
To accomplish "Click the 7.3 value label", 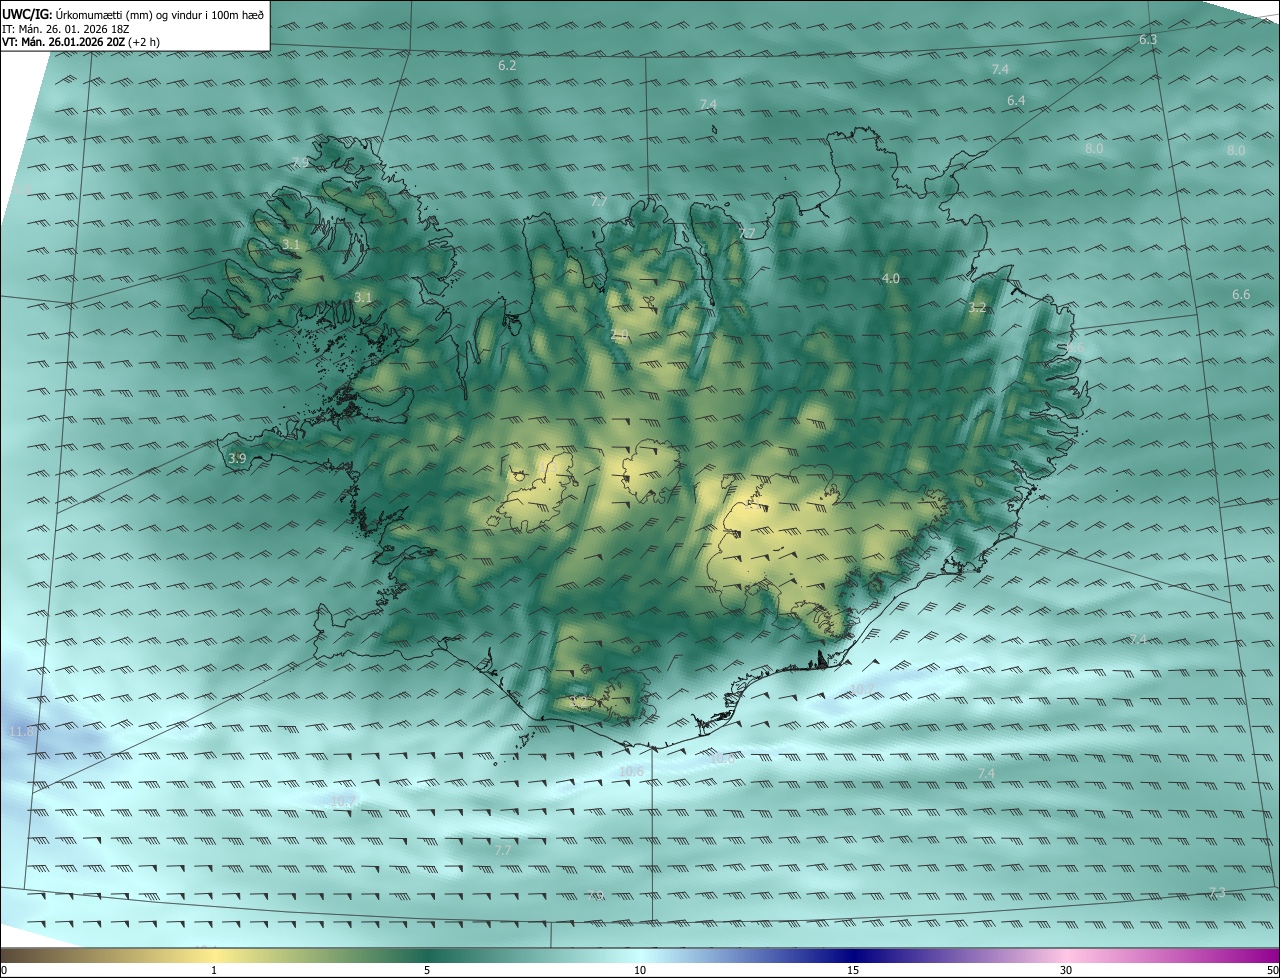I will point(1216,892).
